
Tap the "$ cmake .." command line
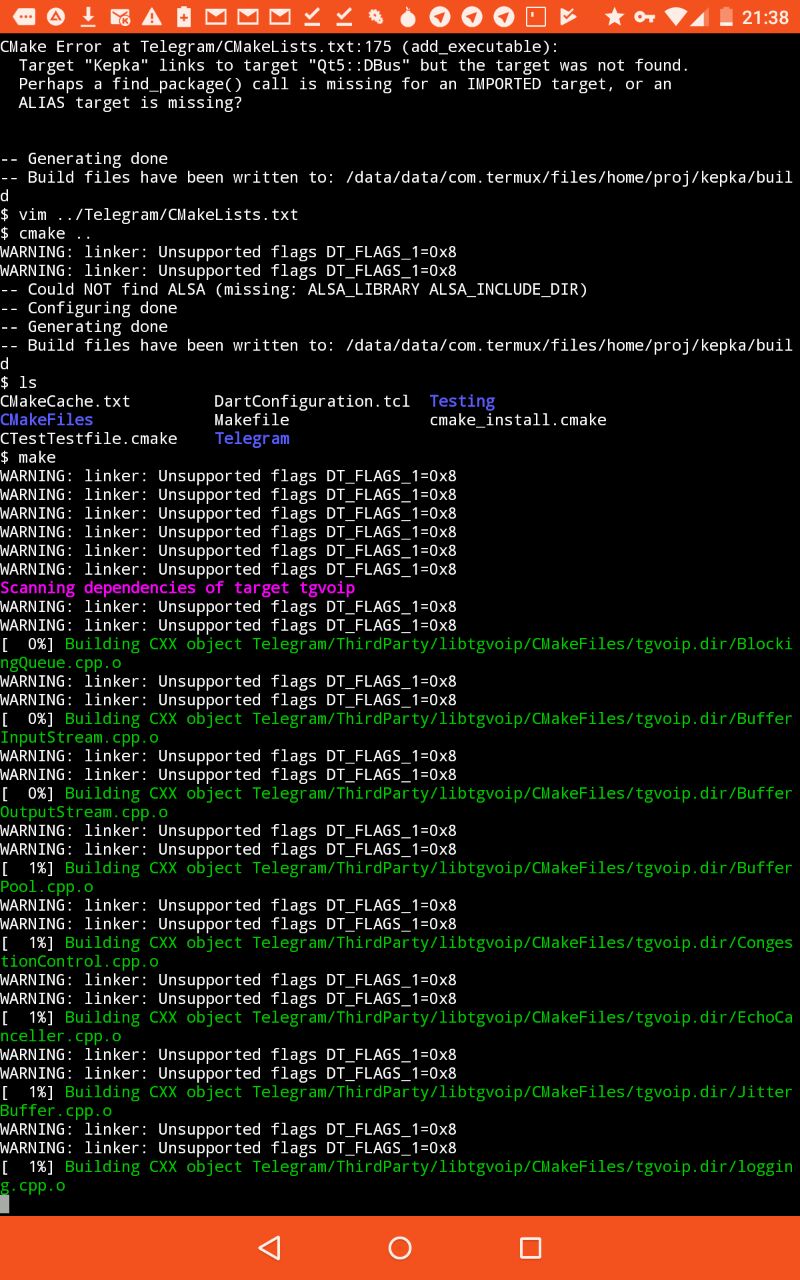point(47,233)
